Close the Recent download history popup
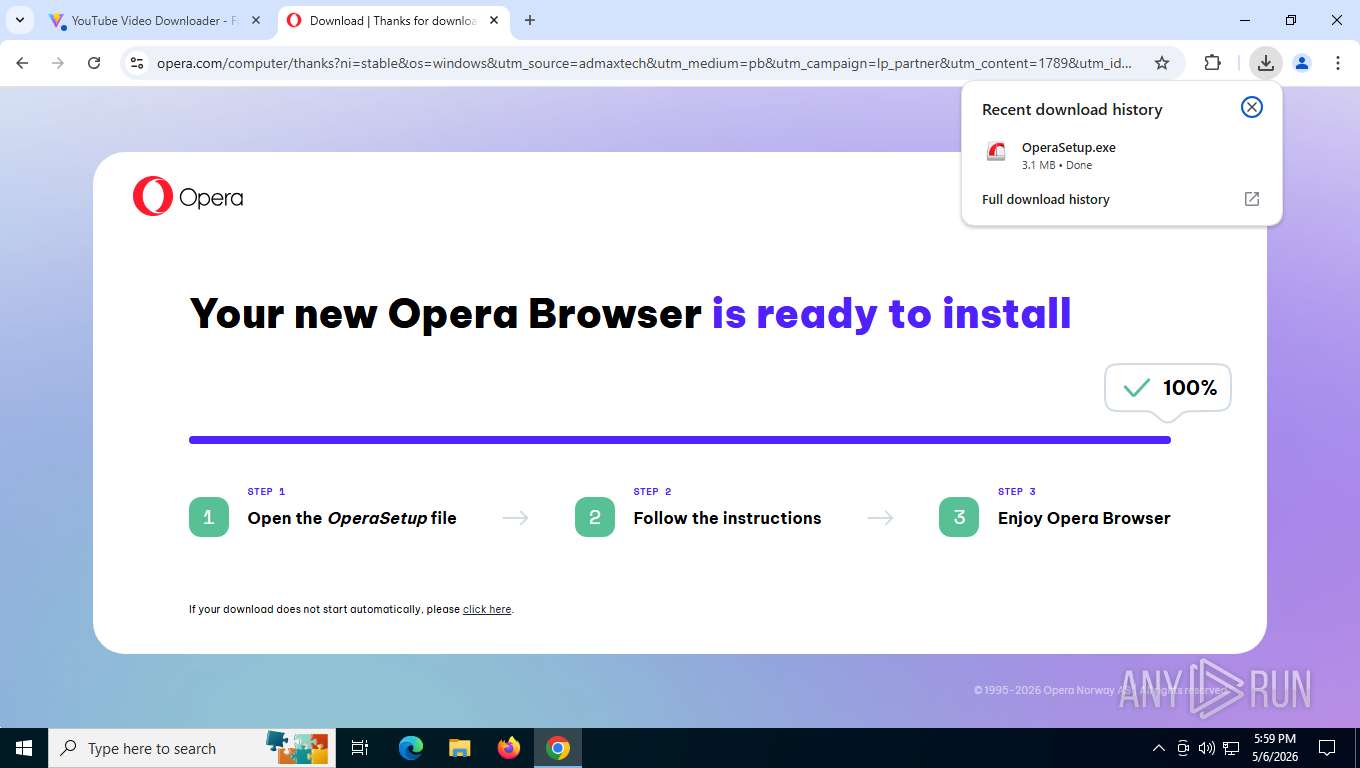1360x768 pixels. (1252, 107)
